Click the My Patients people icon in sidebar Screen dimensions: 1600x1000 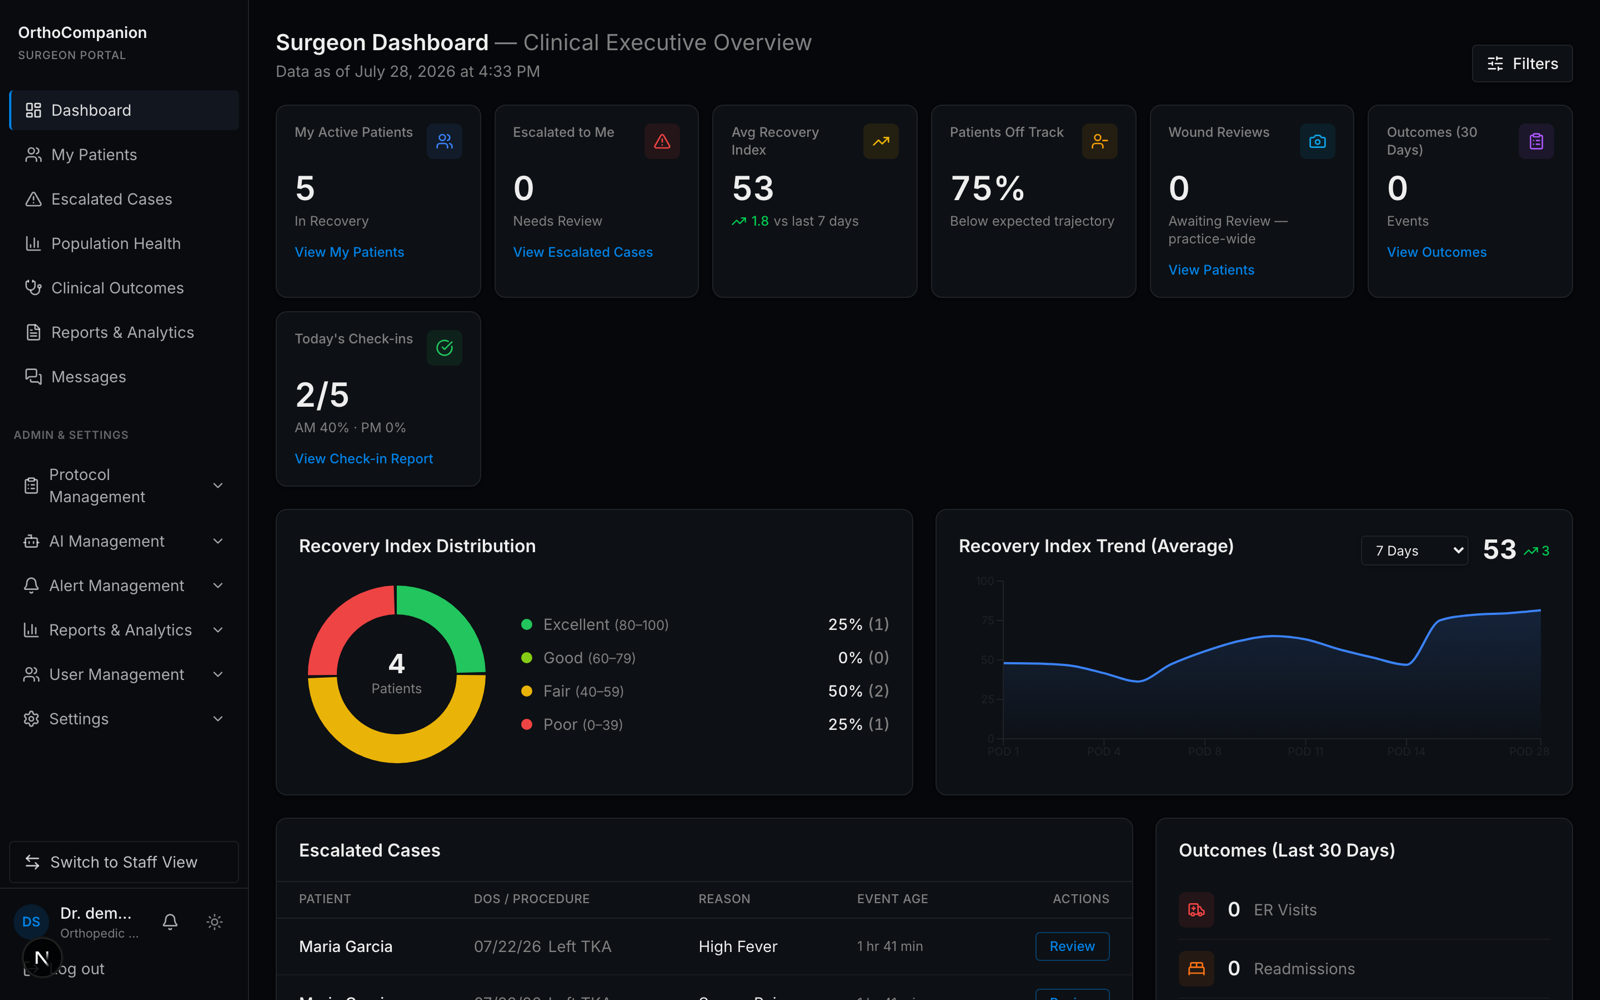33,155
